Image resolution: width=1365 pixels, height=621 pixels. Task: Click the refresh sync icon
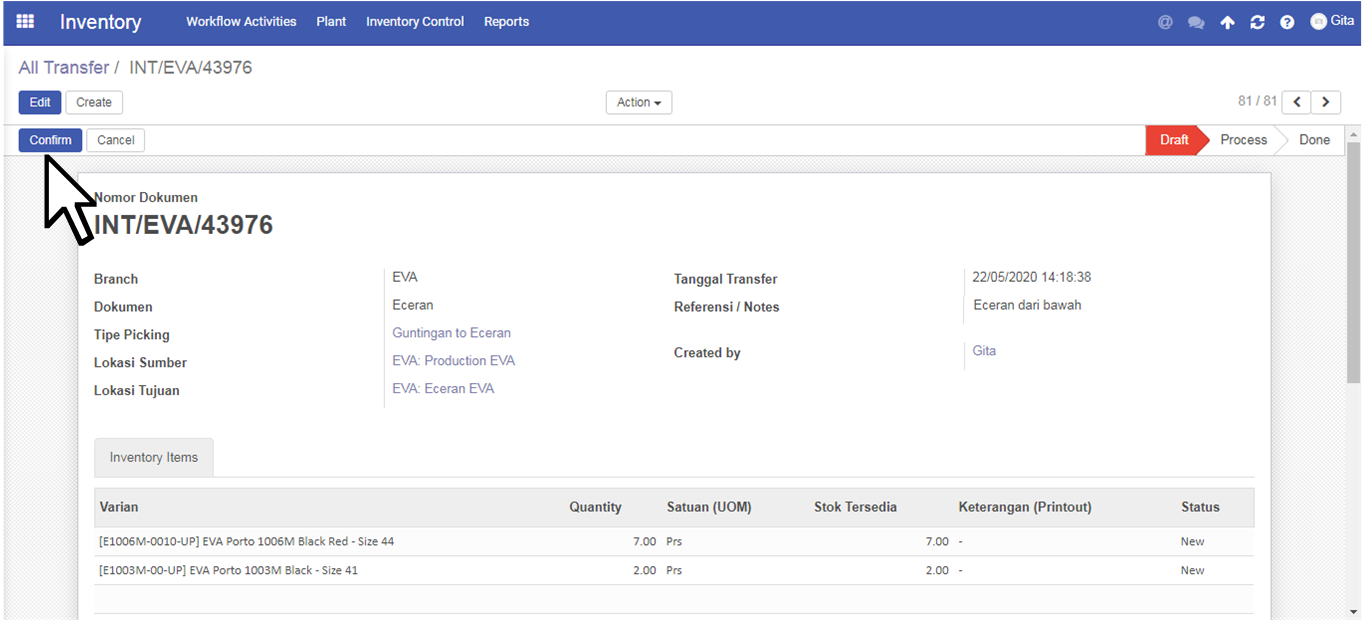click(1257, 22)
